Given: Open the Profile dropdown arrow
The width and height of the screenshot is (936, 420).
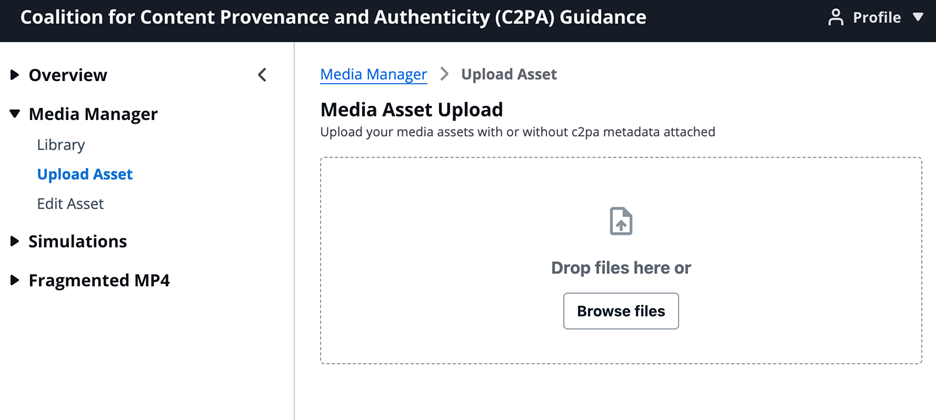Looking at the screenshot, I should tap(918, 18).
